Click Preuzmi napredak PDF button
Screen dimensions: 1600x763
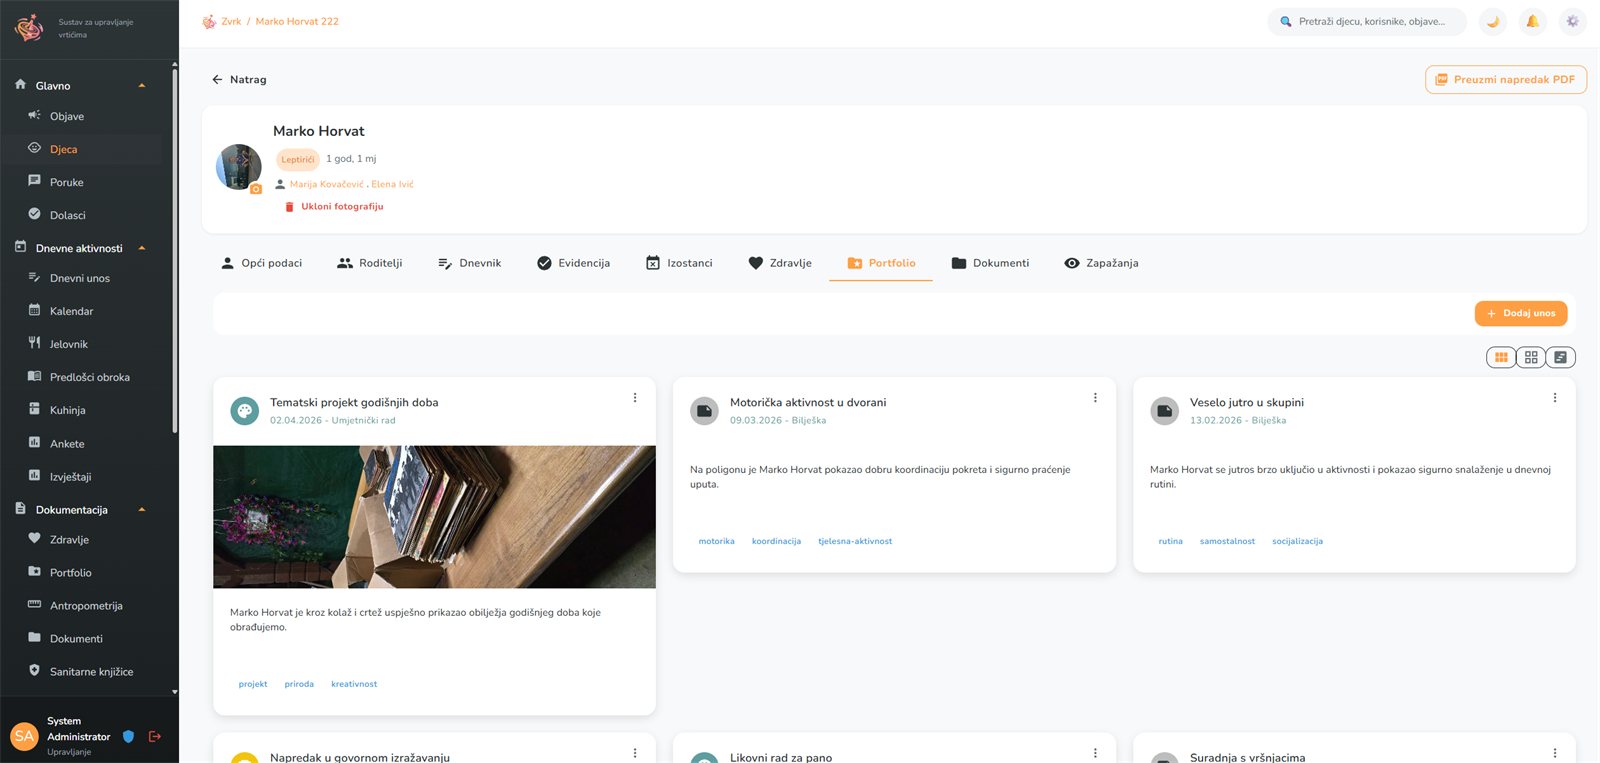1506,79
